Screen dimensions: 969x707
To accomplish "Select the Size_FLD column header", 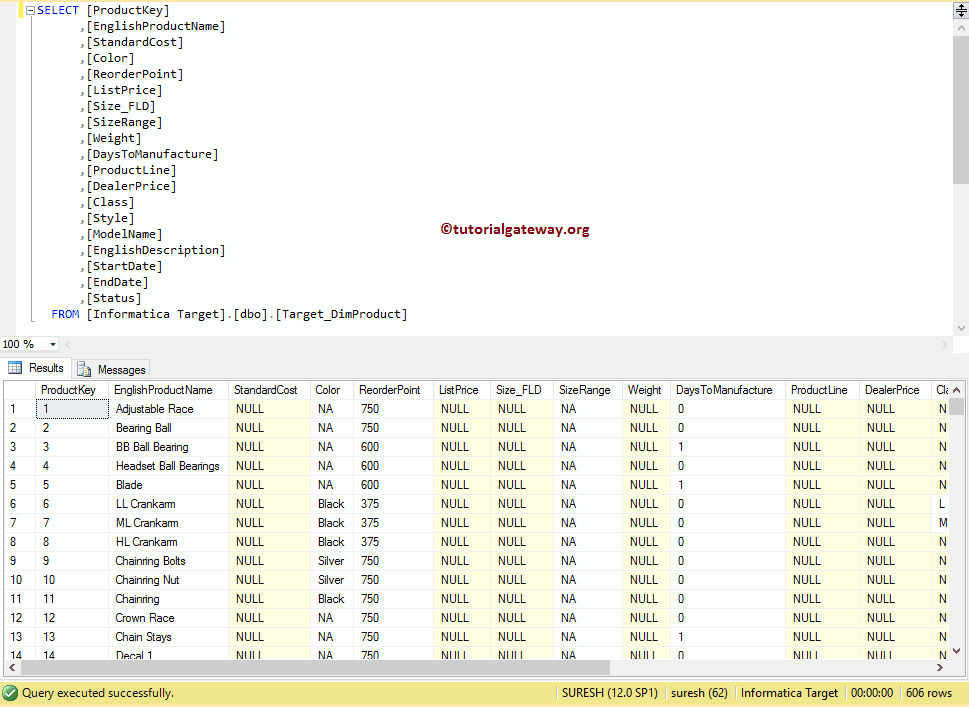I will (x=522, y=390).
